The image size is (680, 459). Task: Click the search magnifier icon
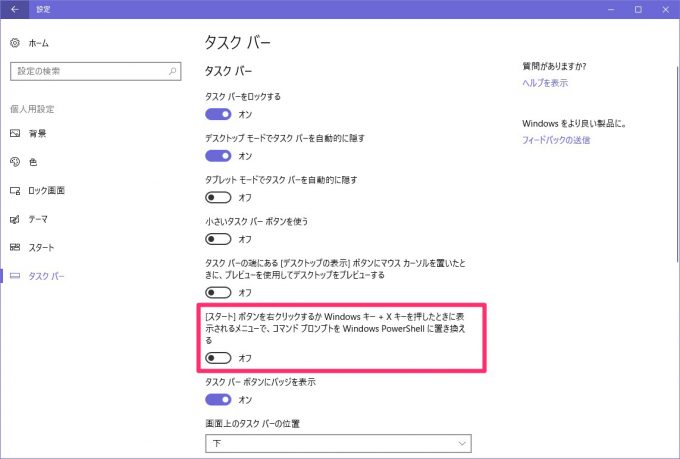(x=173, y=71)
